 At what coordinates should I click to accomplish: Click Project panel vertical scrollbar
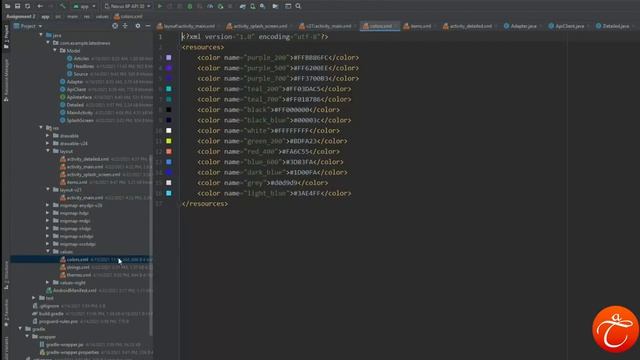click(151, 245)
